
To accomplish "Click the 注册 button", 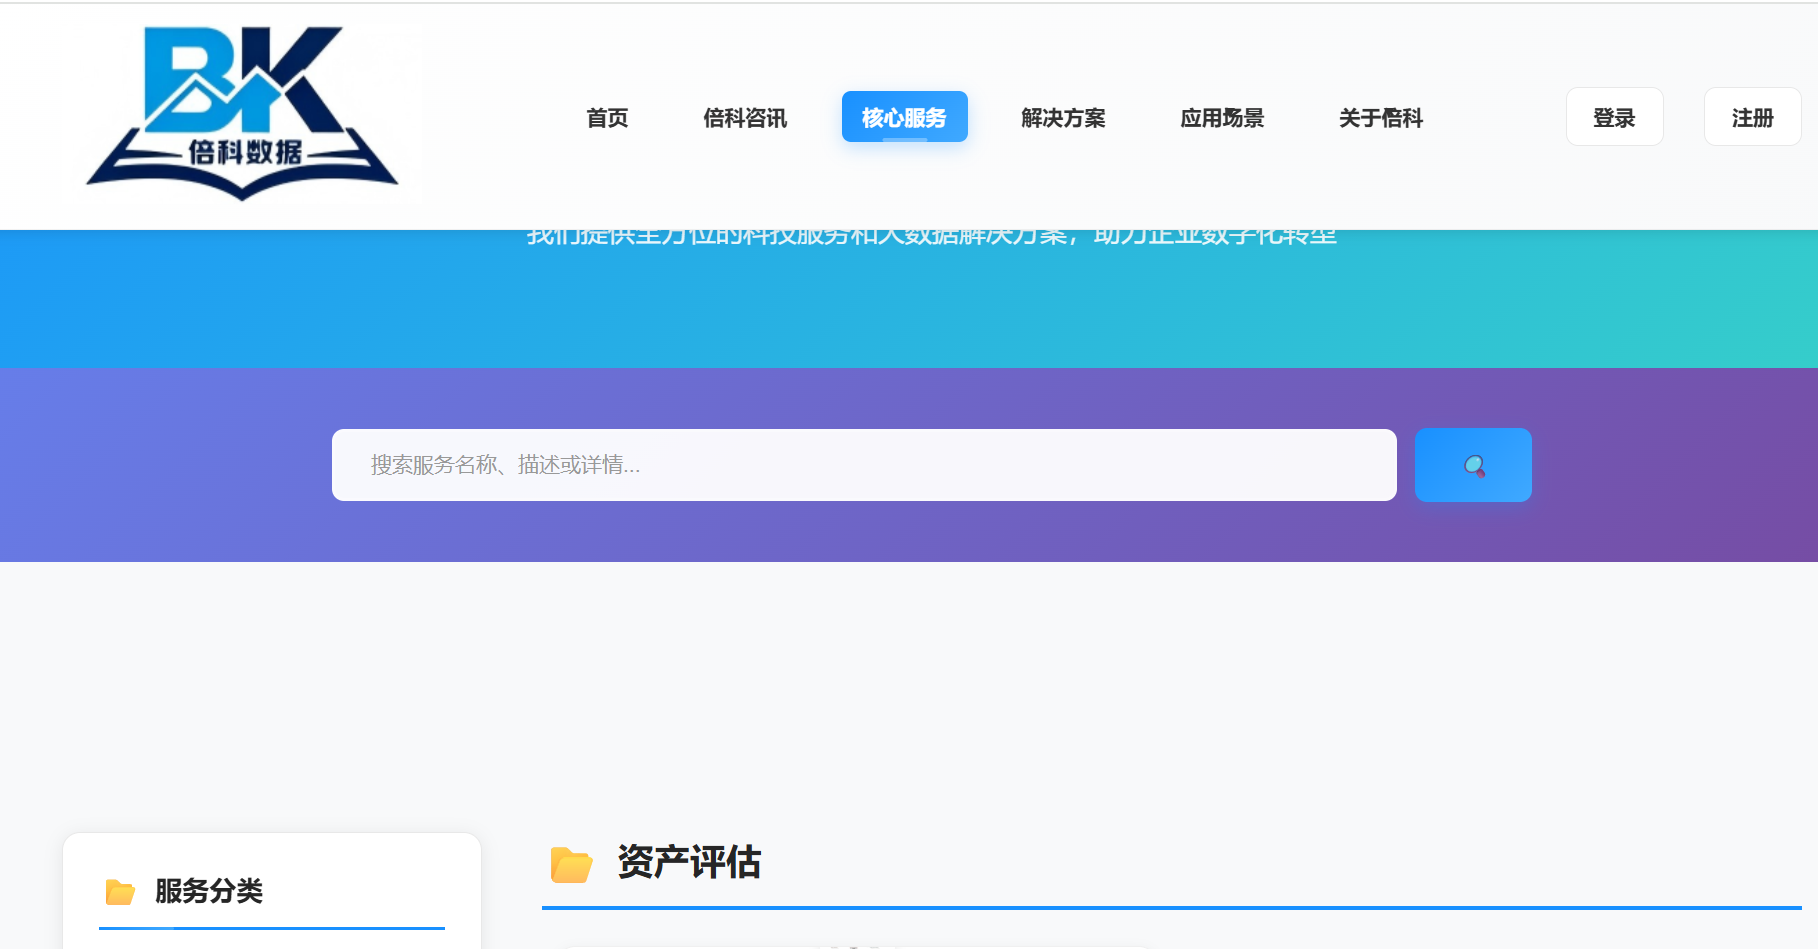I will coord(1752,117).
